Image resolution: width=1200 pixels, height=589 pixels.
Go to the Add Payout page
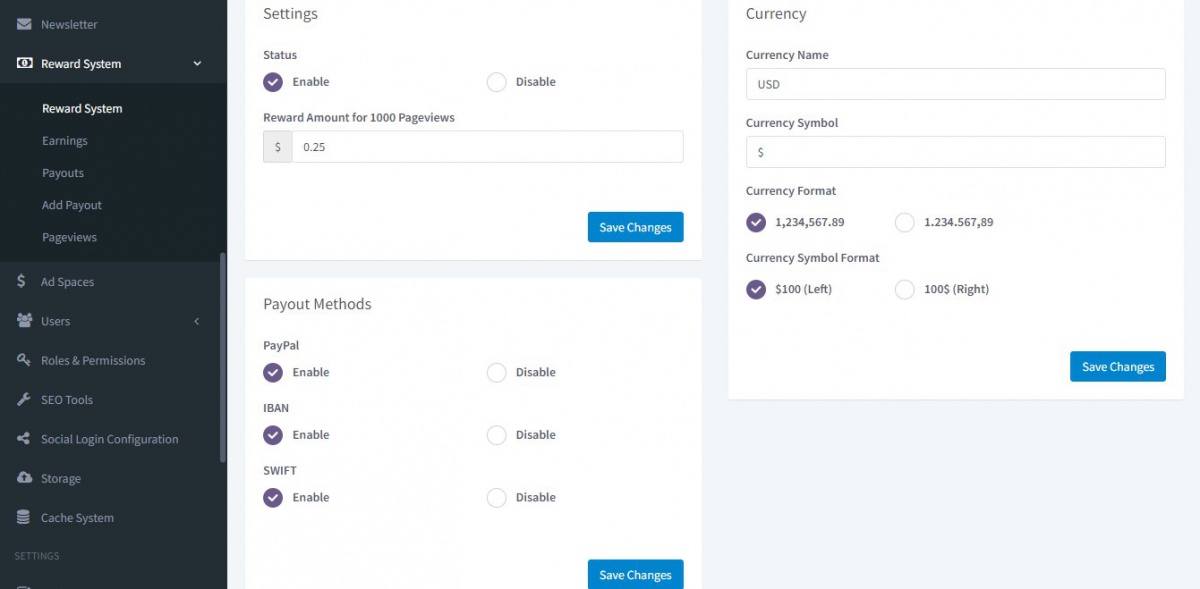point(72,205)
